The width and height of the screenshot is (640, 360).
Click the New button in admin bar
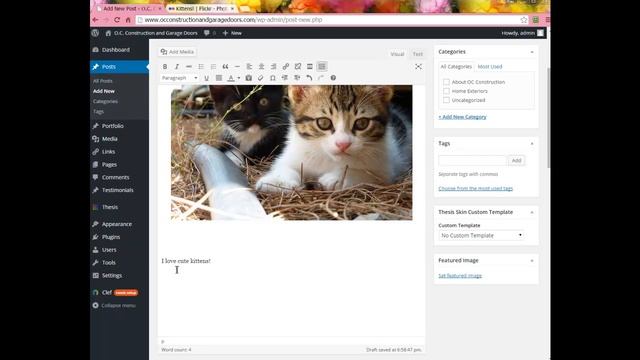232,33
